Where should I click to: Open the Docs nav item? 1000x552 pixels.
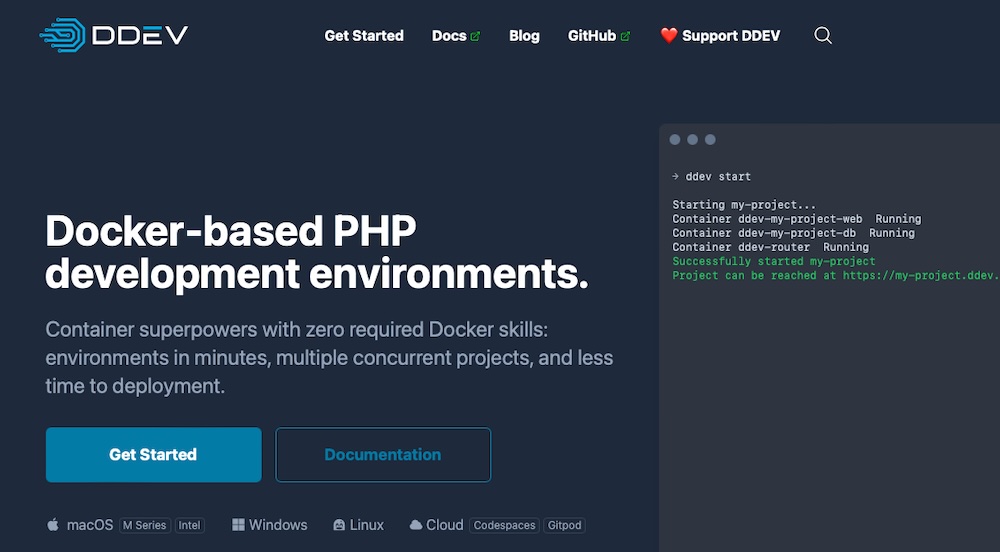point(455,36)
